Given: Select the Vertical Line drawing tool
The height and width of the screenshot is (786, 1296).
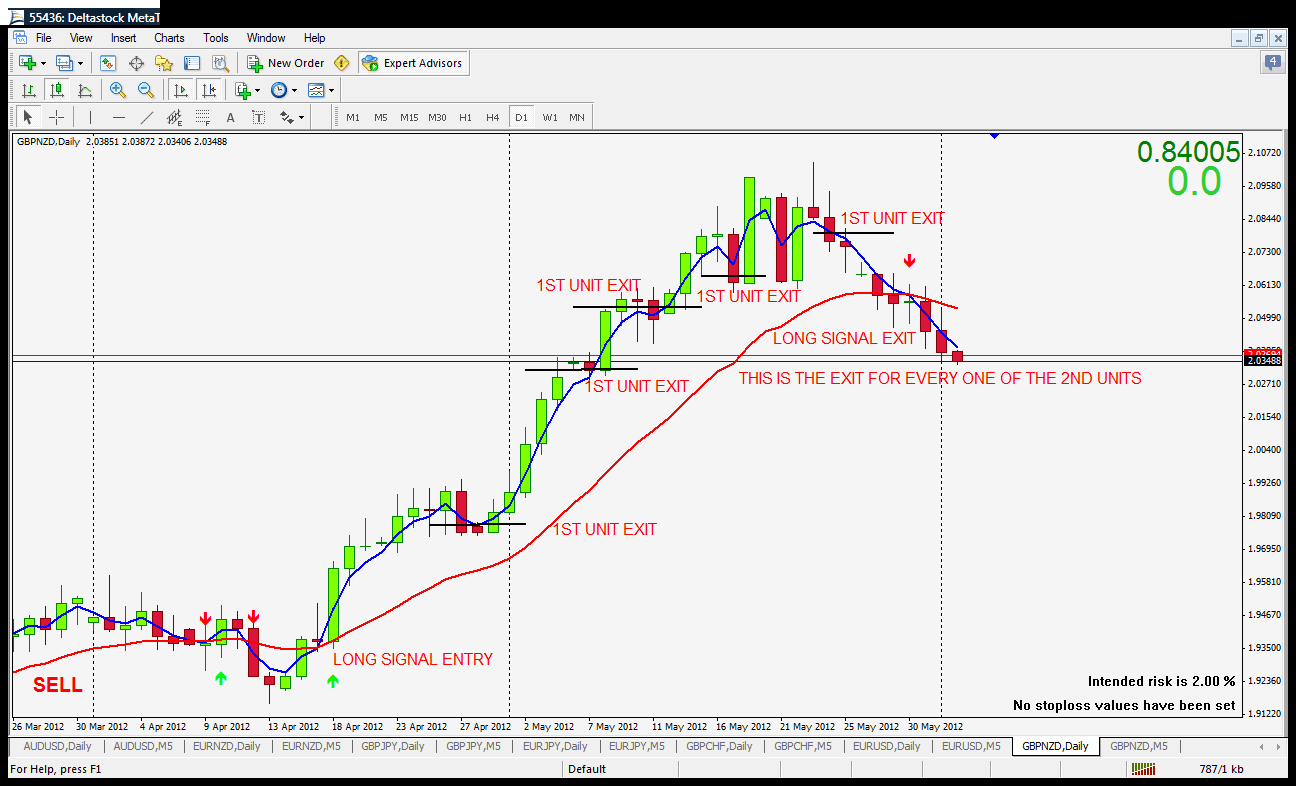Looking at the screenshot, I should click(x=90, y=117).
